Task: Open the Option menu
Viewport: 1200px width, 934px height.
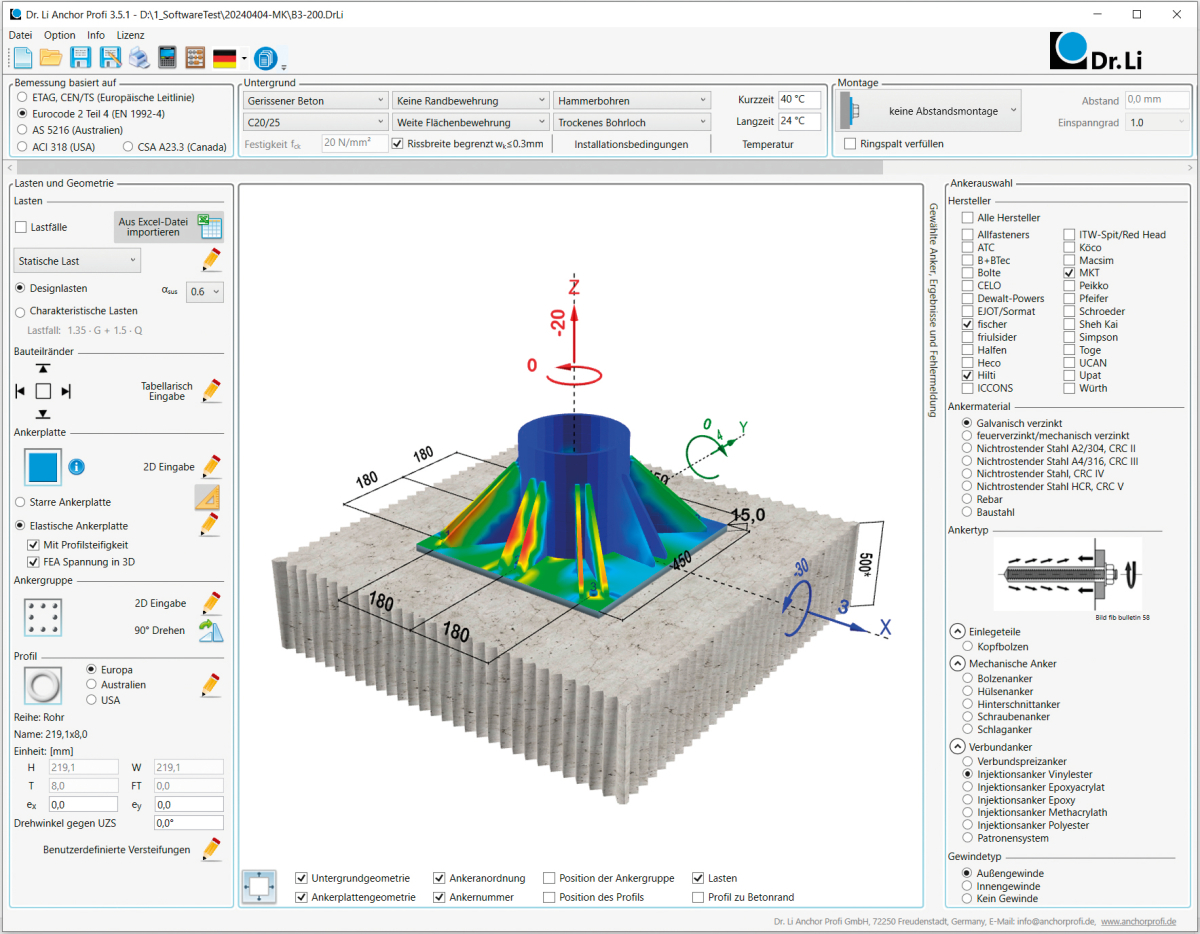Action: [60, 35]
